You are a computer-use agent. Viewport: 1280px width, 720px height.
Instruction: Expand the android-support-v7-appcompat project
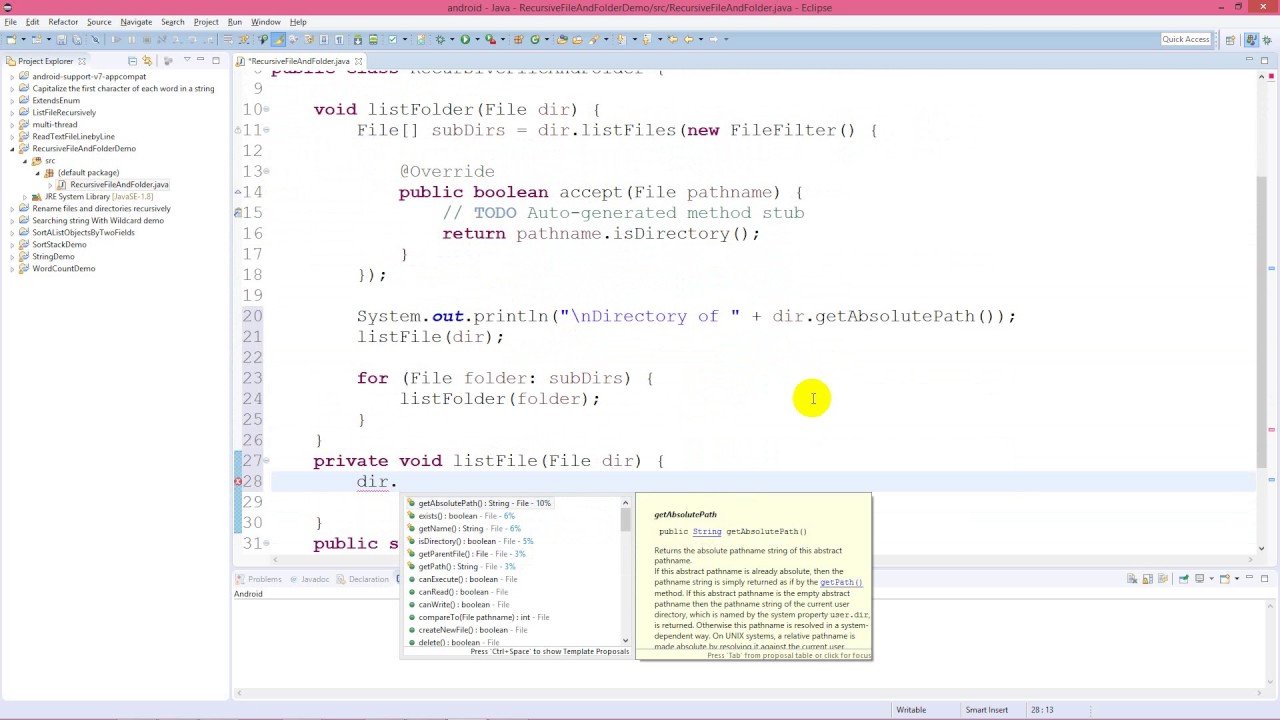[x=12, y=76]
